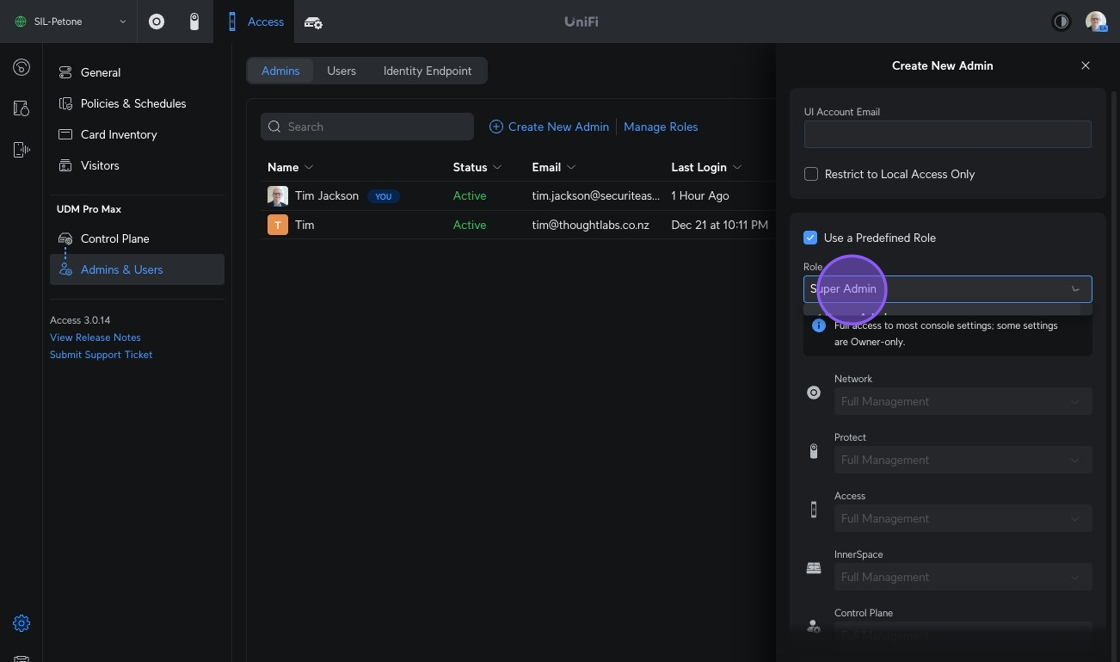This screenshot has width=1120, height=662.
Task: Close the Create New Admin panel
Action: click(1085, 65)
